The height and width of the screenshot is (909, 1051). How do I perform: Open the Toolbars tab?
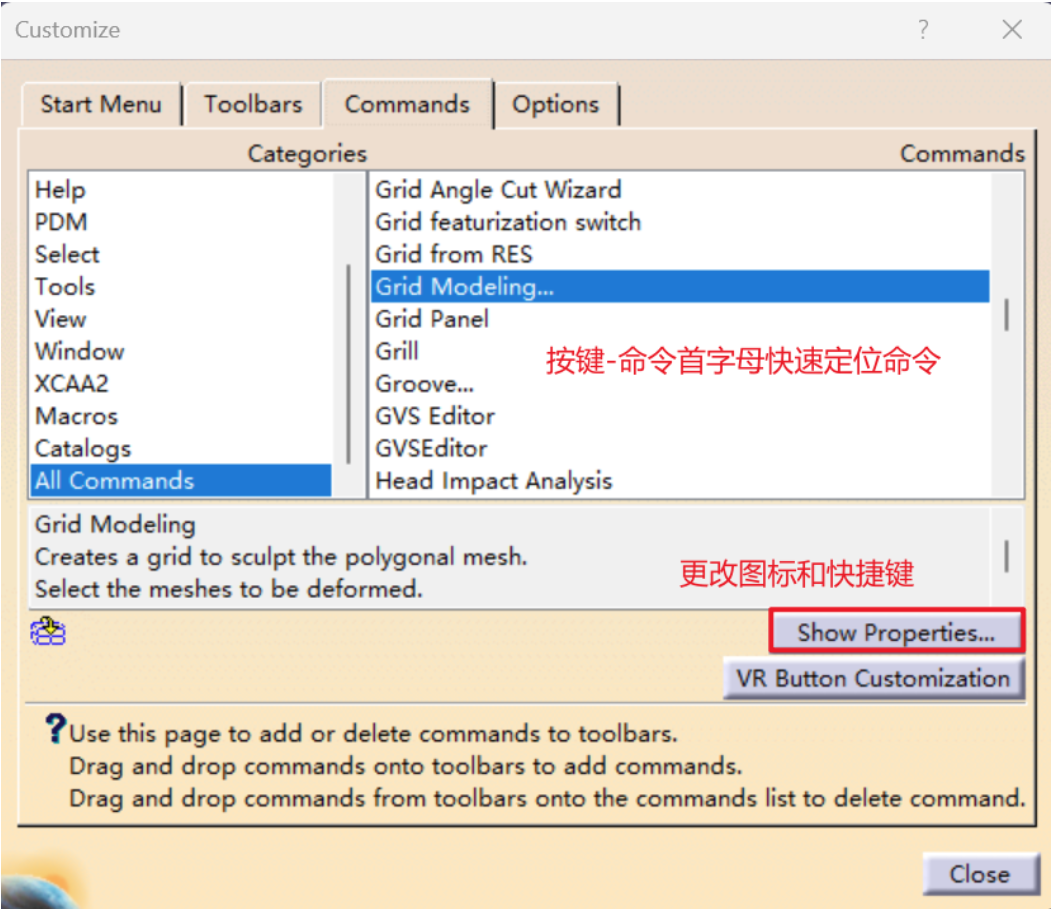pyautogui.click(x=253, y=105)
